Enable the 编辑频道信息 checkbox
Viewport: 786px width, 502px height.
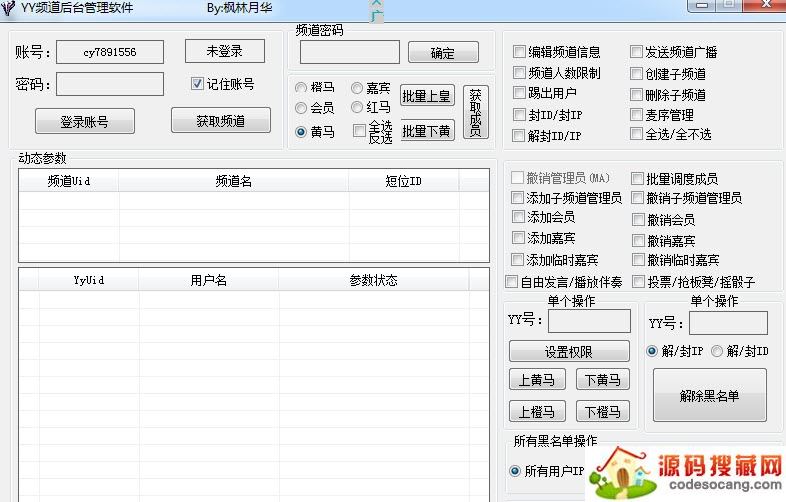point(519,52)
